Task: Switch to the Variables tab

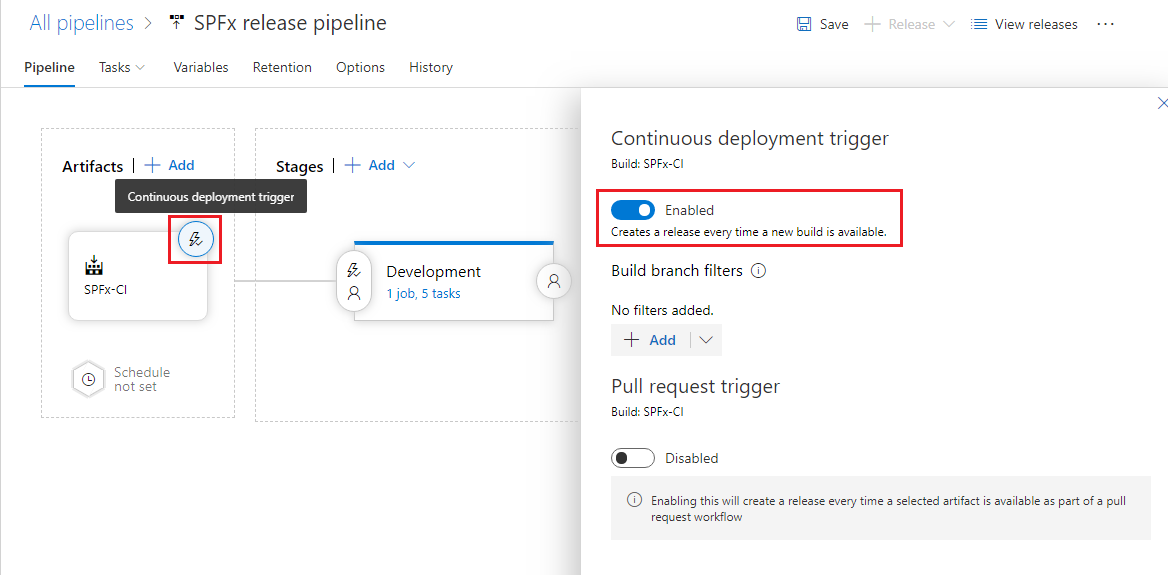Action: pos(200,67)
